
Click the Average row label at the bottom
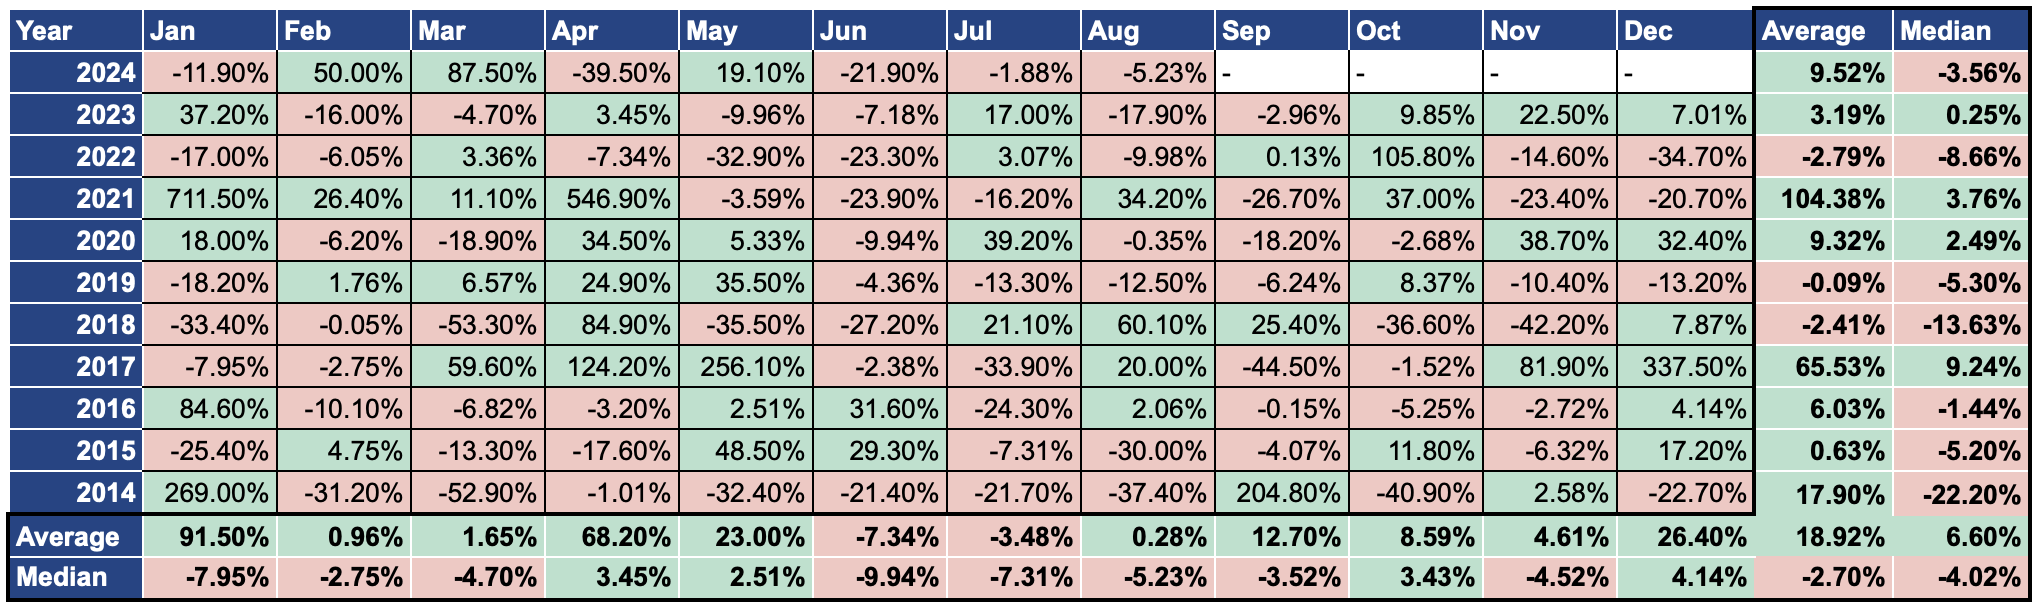pos(74,537)
